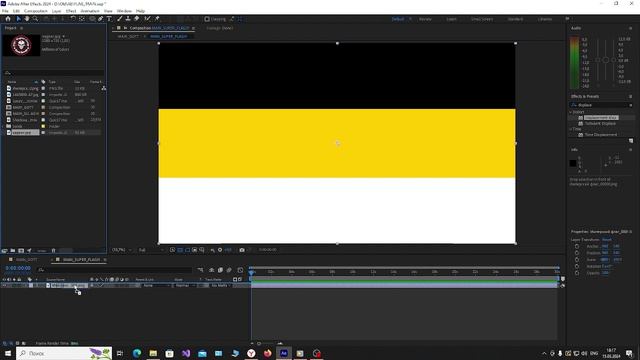
Task: Click the graph editor icon in timeline
Action: [x=240, y=270]
